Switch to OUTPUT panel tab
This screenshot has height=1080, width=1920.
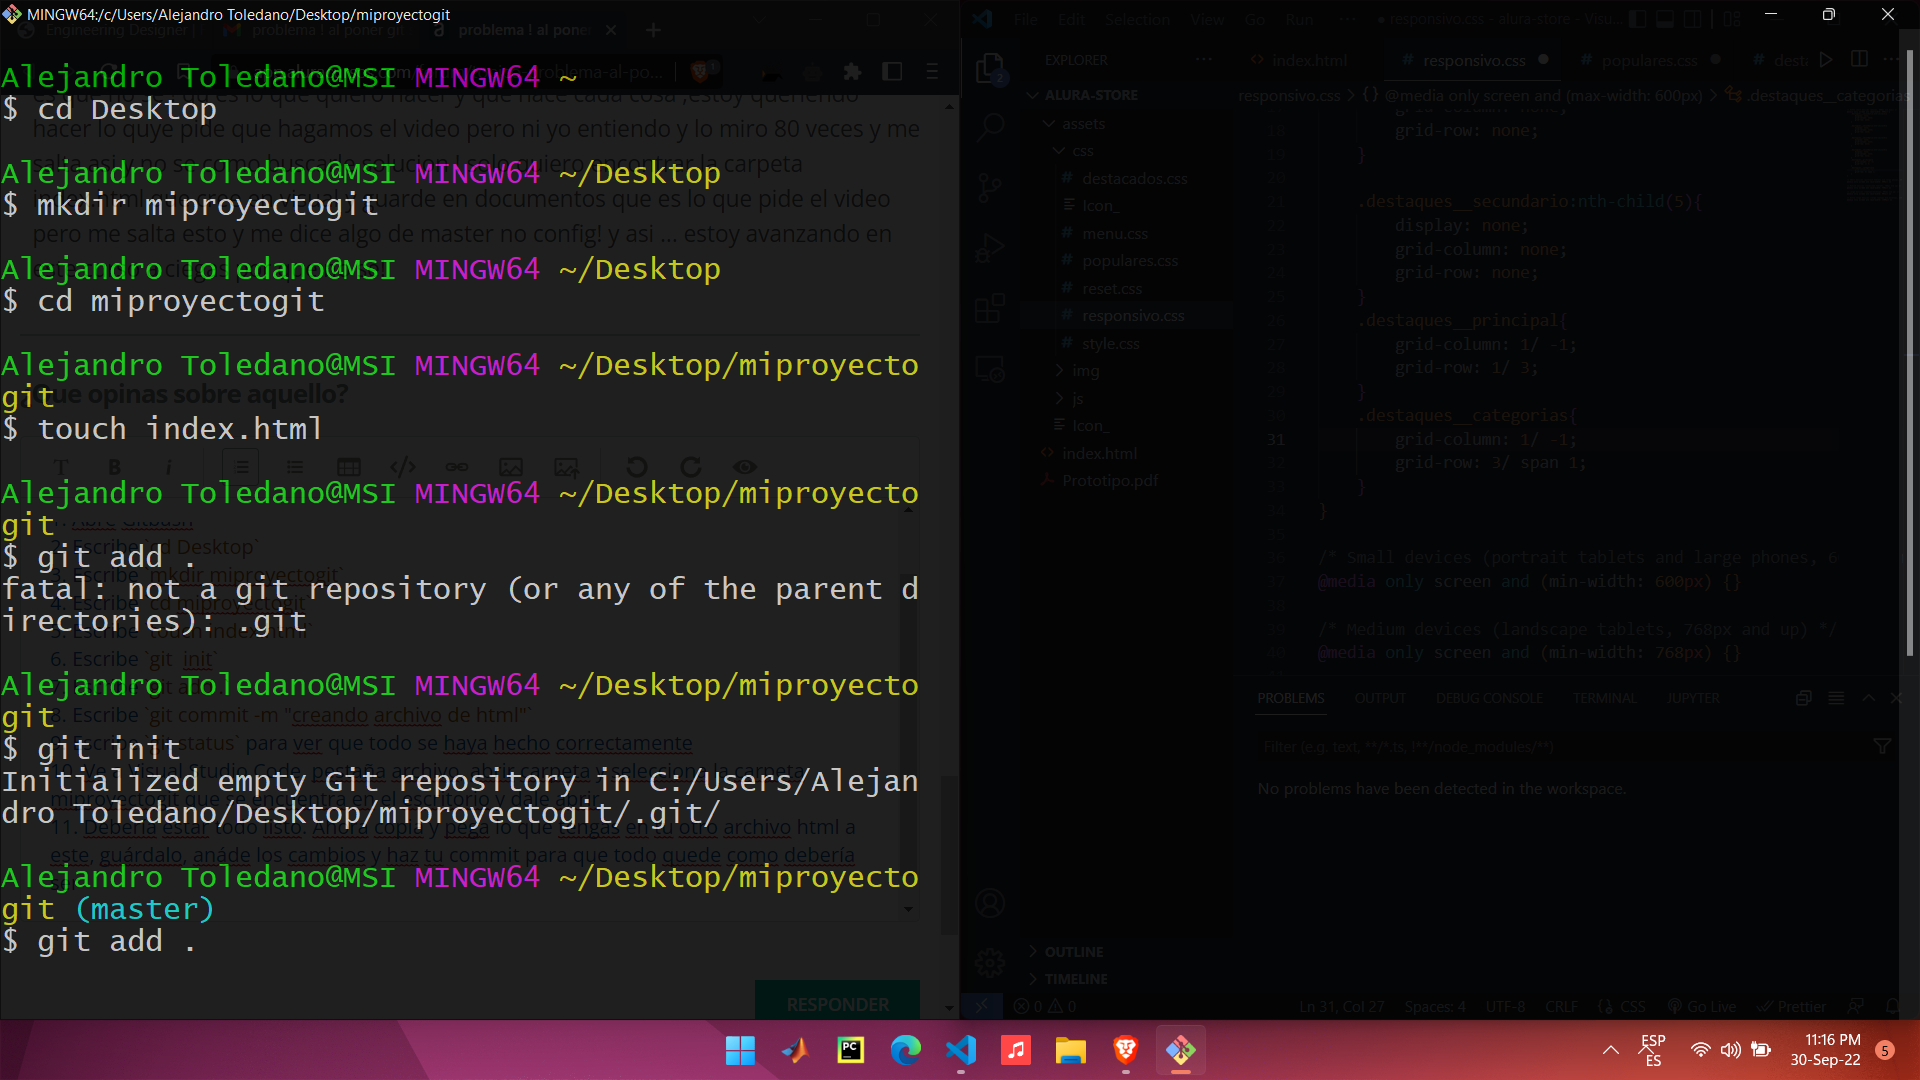[x=1380, y=698]
